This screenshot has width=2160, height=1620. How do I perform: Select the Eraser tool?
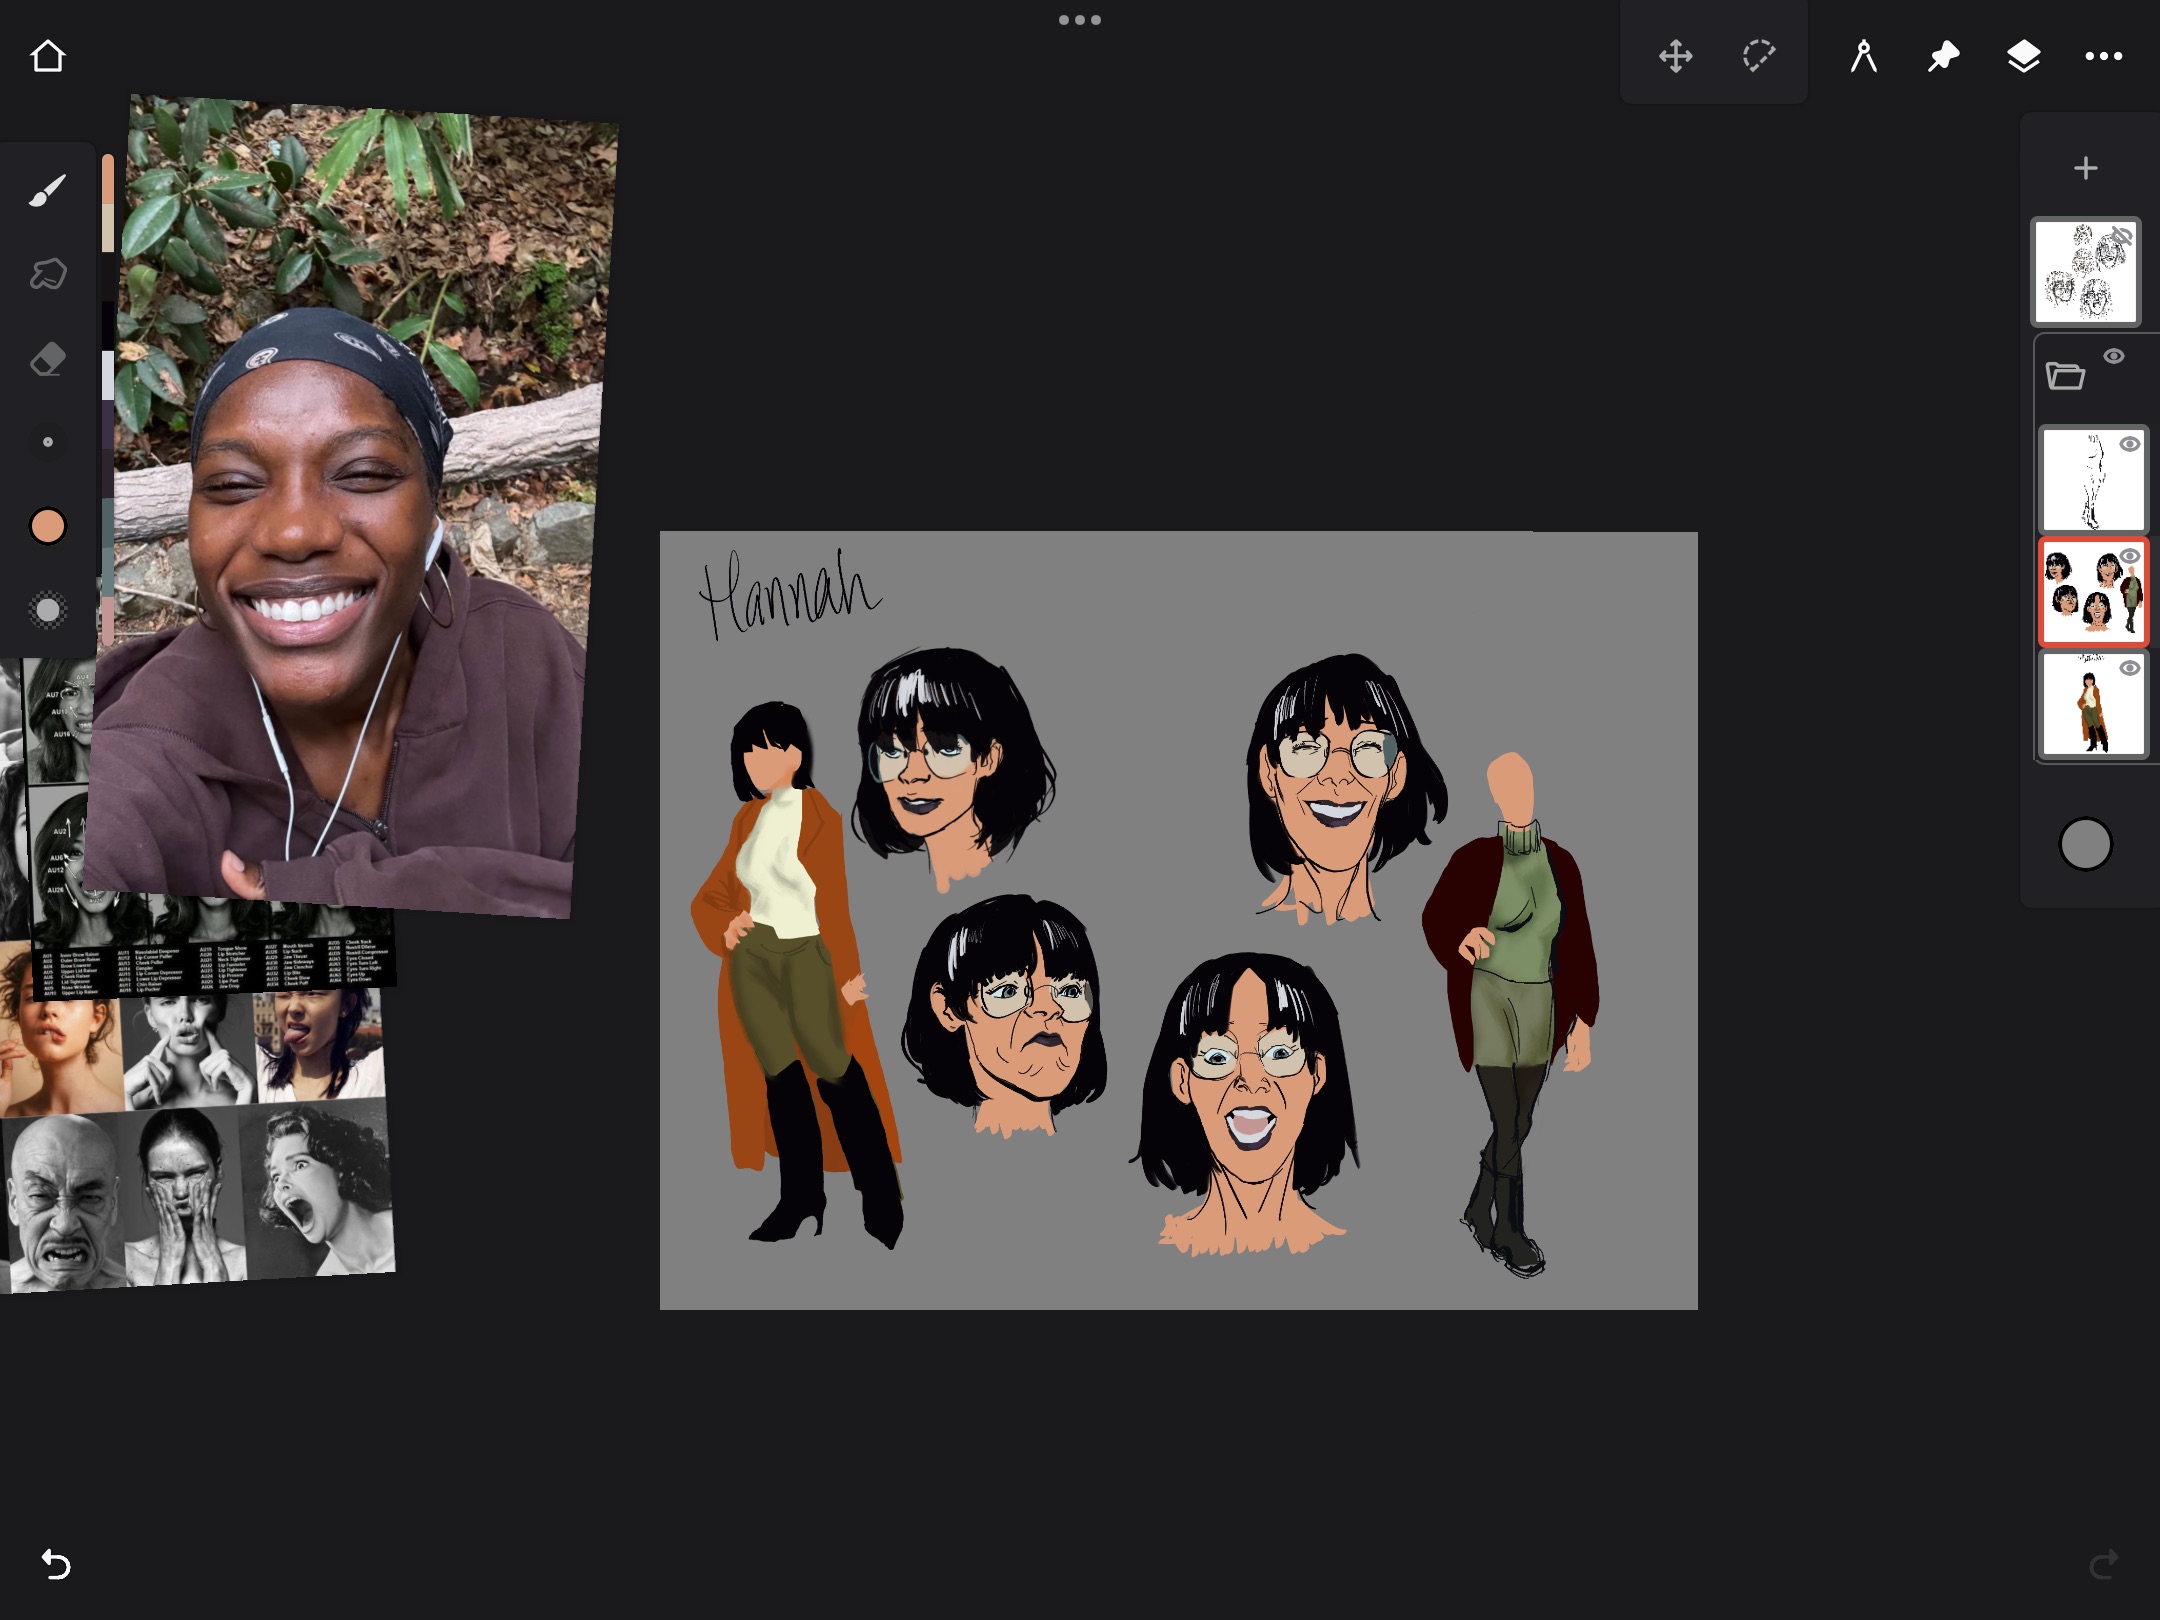(x=48, y=359)
